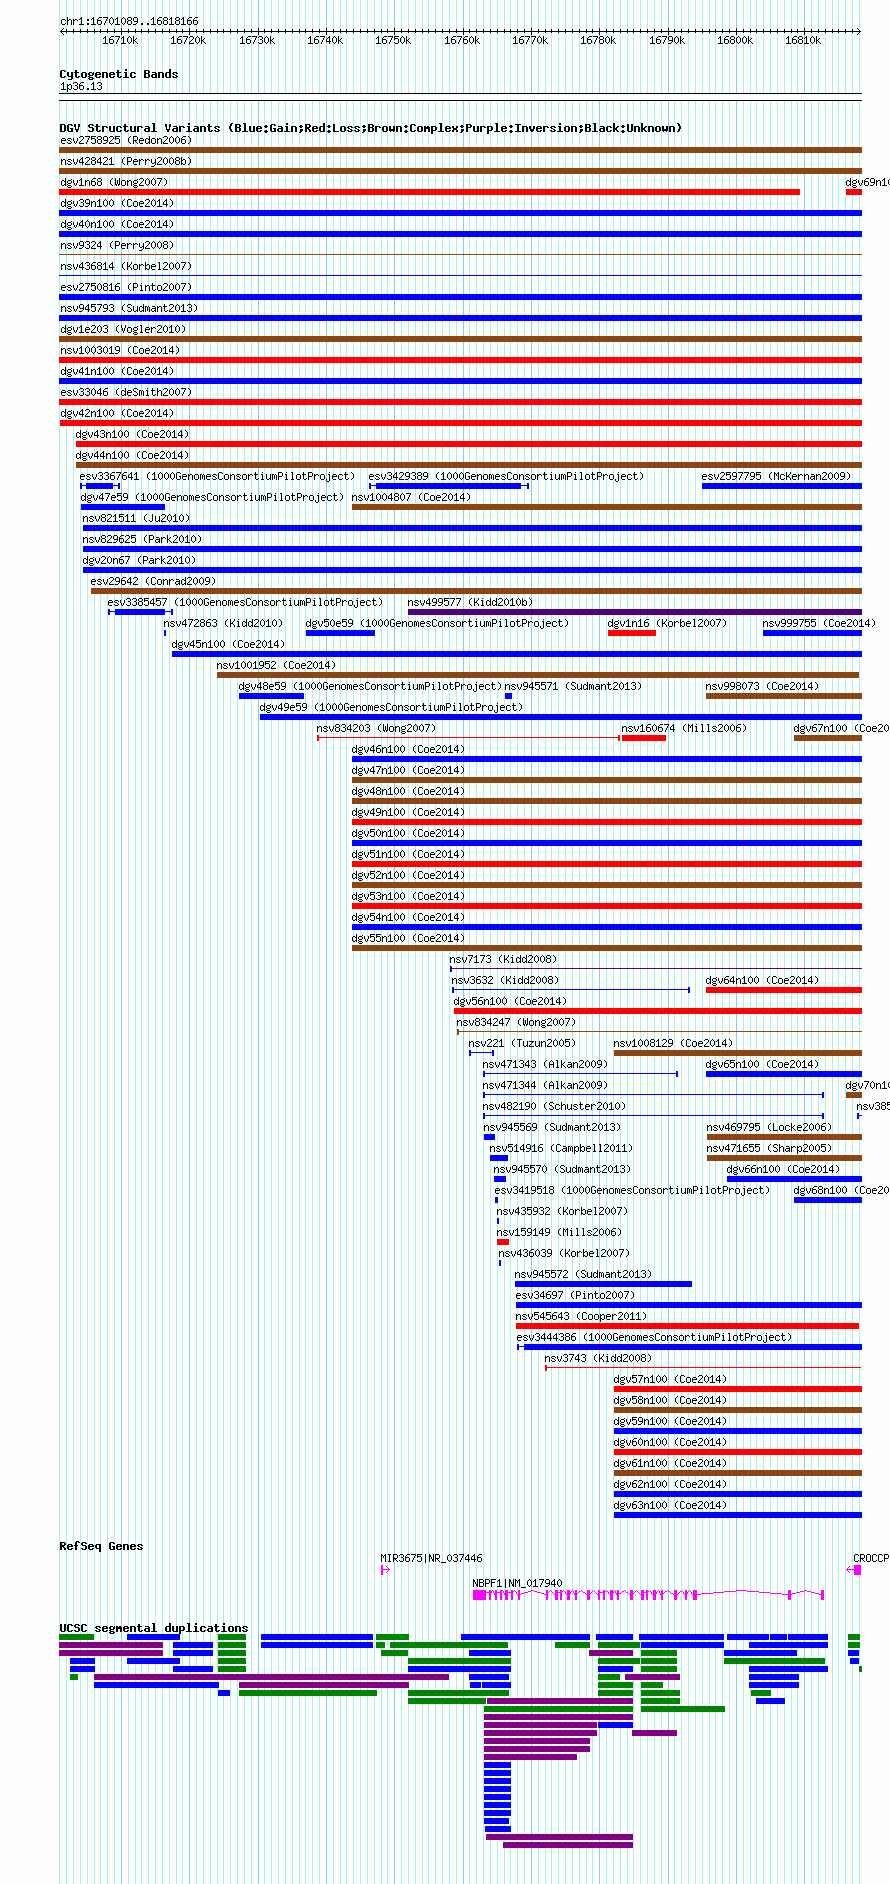Image resolution: width=890 pixels, height=1884 pixels.
Task: Open variant nsv428421 (Perry2008b)
Action: click(125, 161)
